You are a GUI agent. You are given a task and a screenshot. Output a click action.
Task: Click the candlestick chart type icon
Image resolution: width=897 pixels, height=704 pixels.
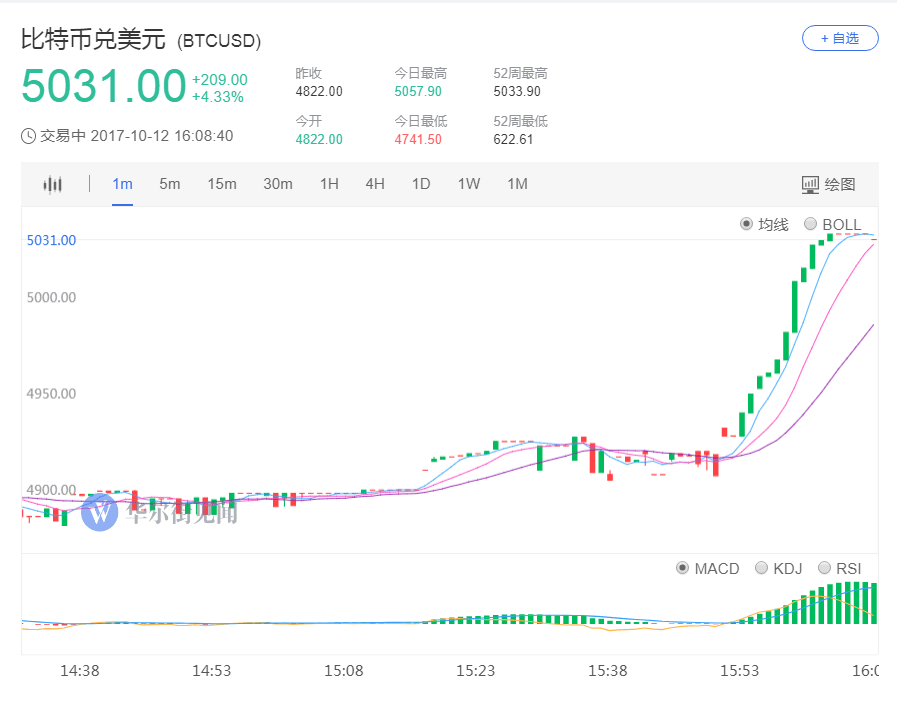point(52,184)
